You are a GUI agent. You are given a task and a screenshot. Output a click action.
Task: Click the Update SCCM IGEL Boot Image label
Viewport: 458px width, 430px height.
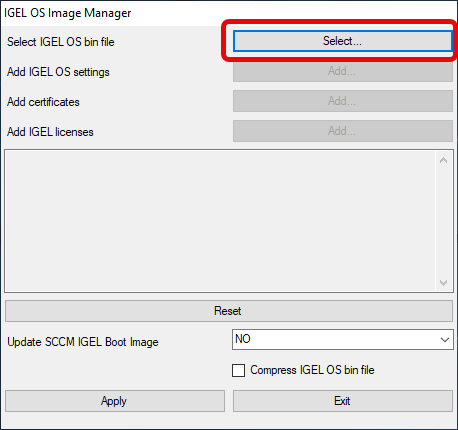[83, 342]
